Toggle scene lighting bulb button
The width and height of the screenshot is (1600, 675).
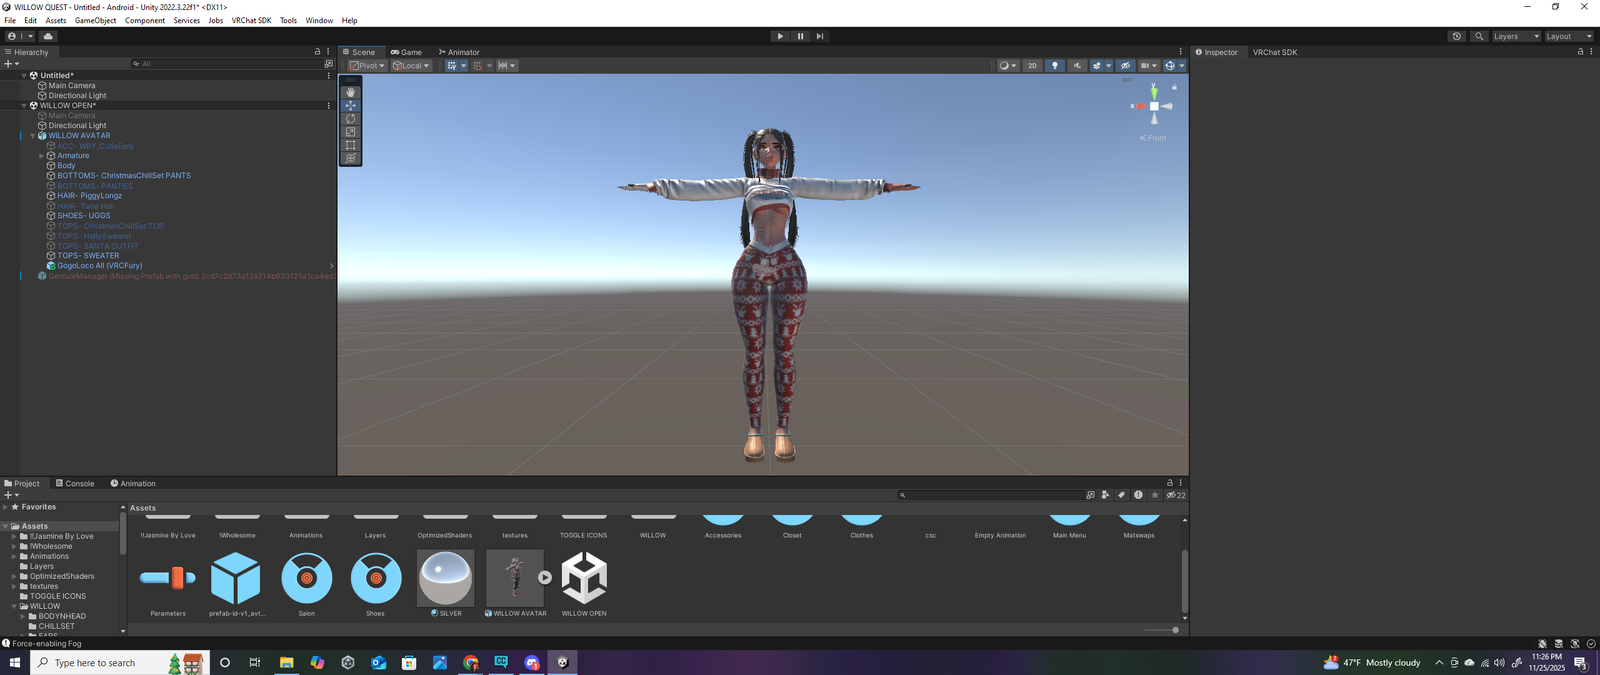(x=1054, y=66)
